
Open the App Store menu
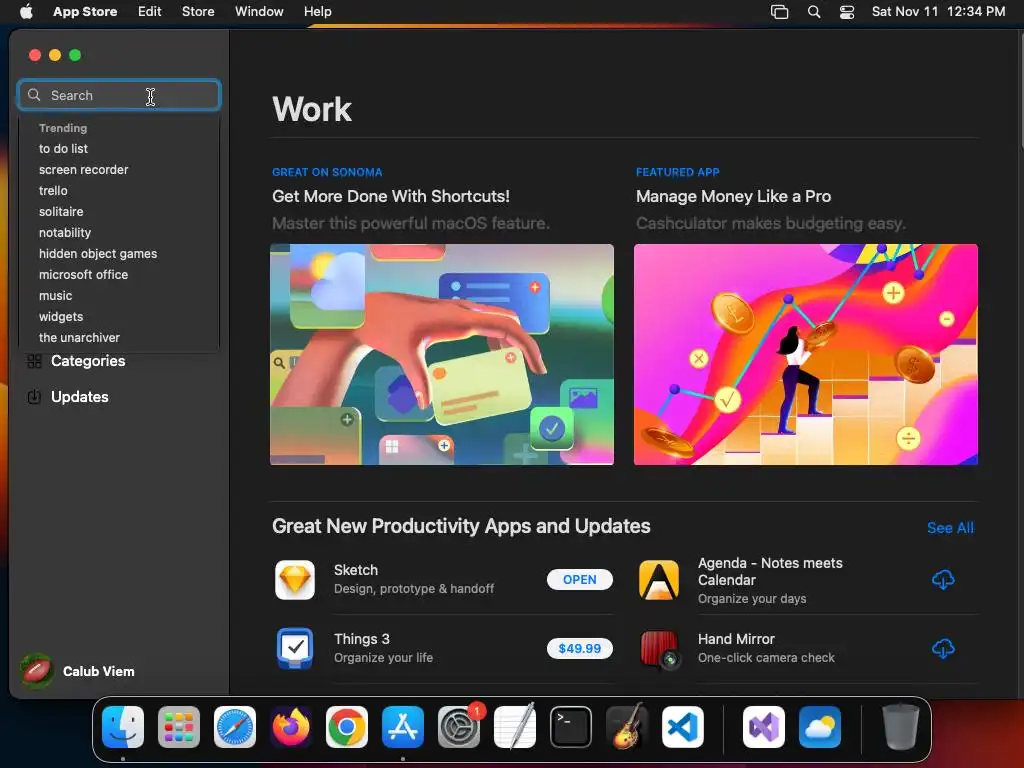pyautogui.click(x=85, y=12)
